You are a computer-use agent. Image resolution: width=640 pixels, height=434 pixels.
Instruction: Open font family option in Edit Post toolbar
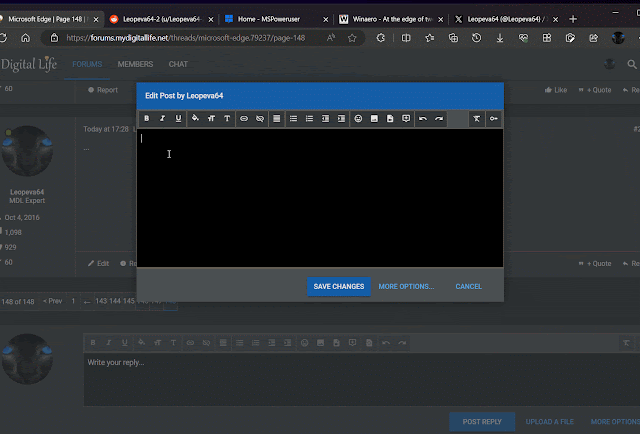point(227,118)
